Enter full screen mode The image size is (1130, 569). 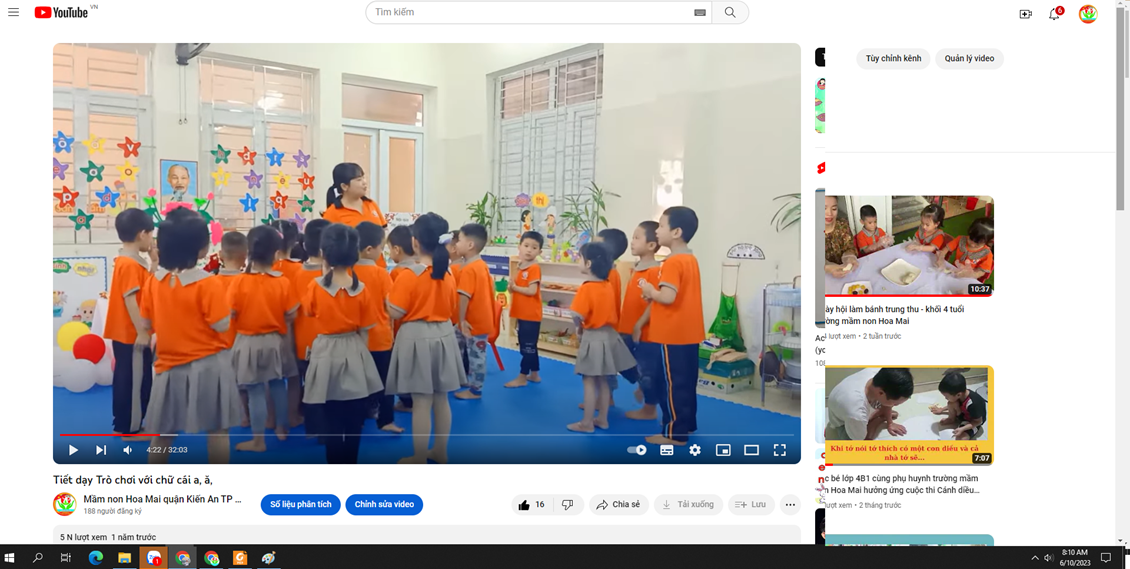click(780, 450)
